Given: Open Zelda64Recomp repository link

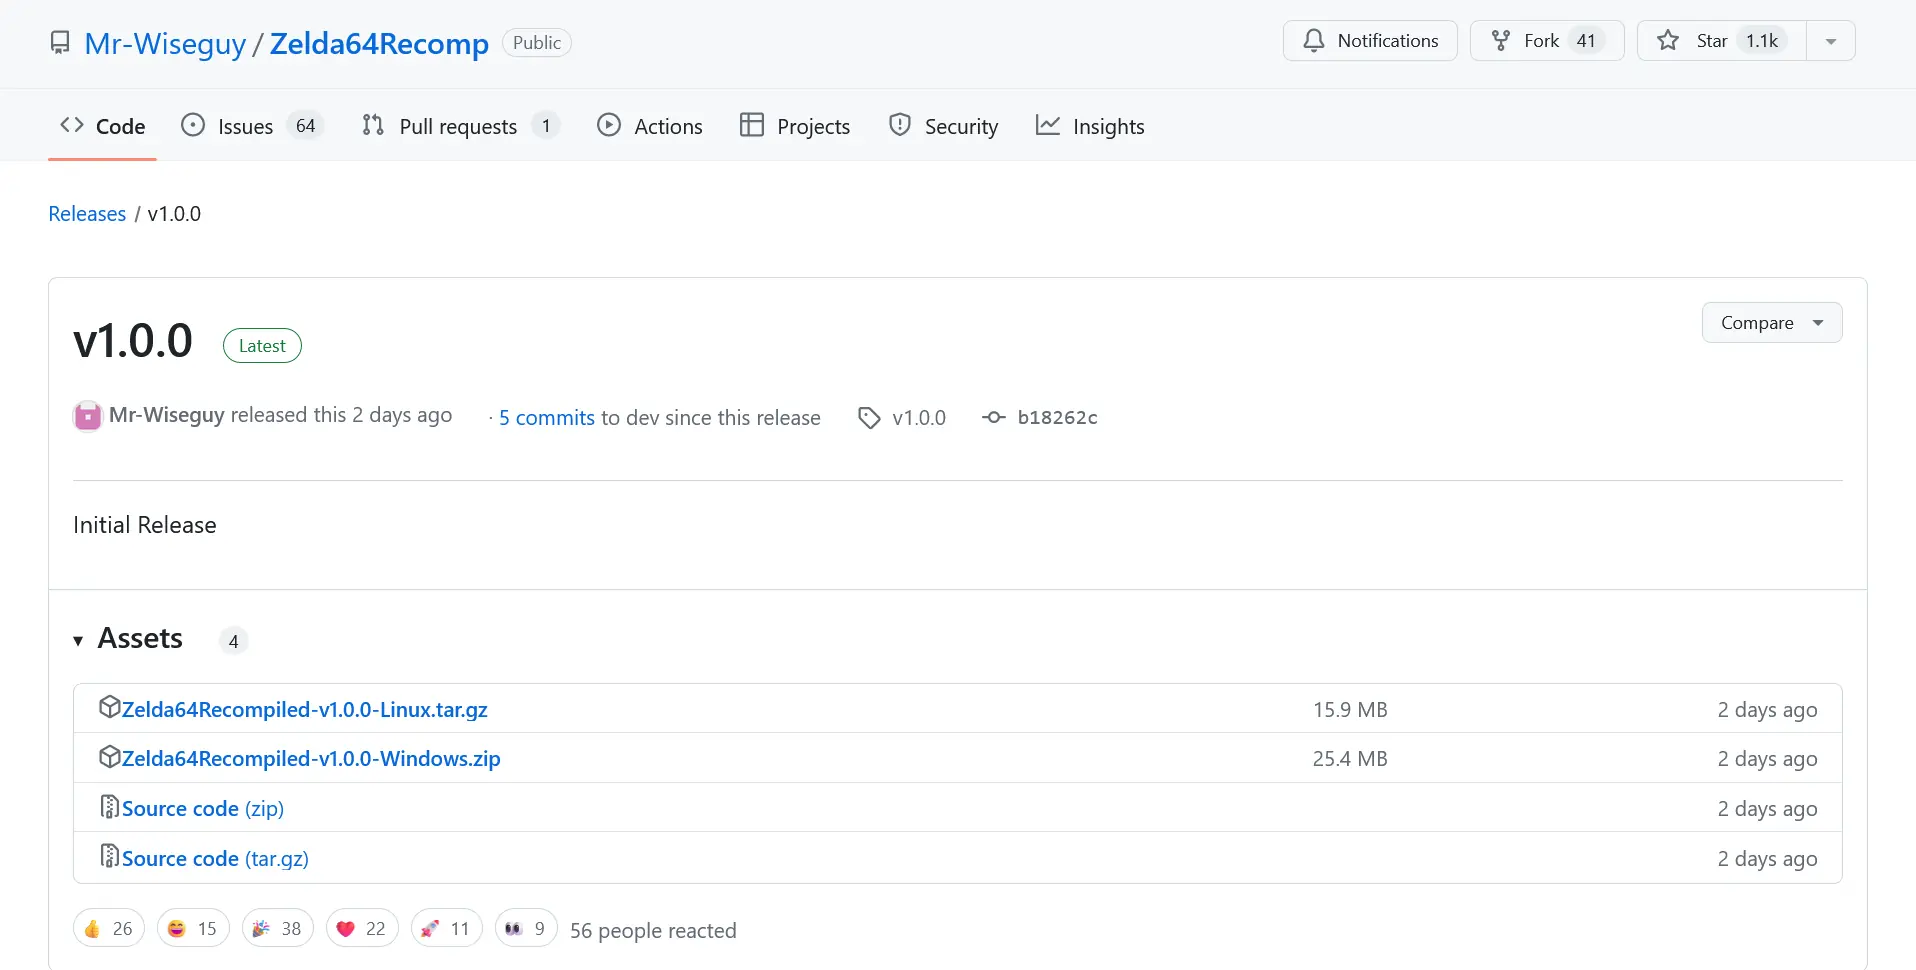Looking at the screenshot, I should [379, 43].
